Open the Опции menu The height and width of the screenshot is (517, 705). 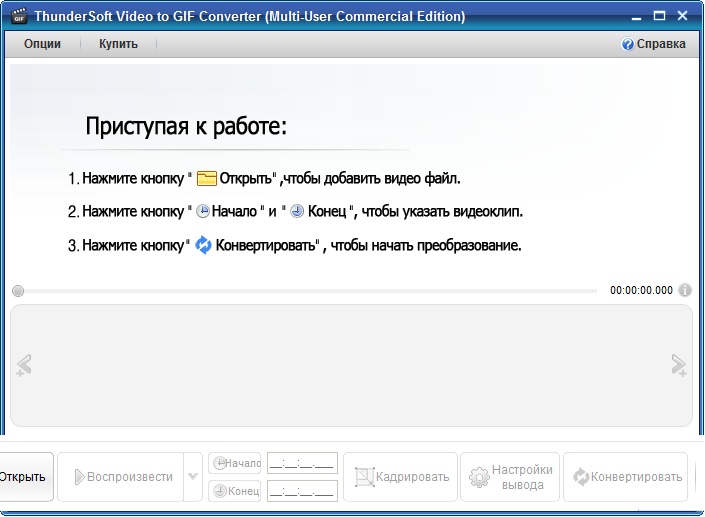42,44
